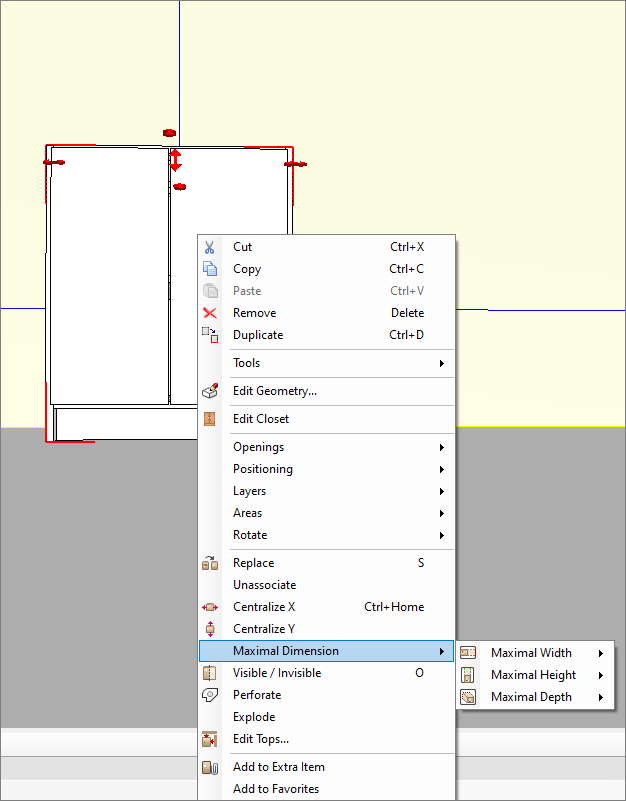
Task: Choose Cut from the context menu
Action: [326, 247]
